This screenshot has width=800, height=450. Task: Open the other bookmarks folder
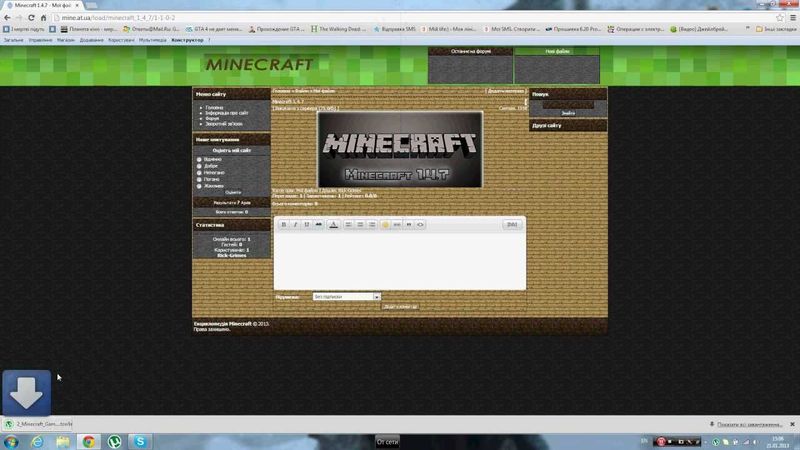tap(776, 29)
